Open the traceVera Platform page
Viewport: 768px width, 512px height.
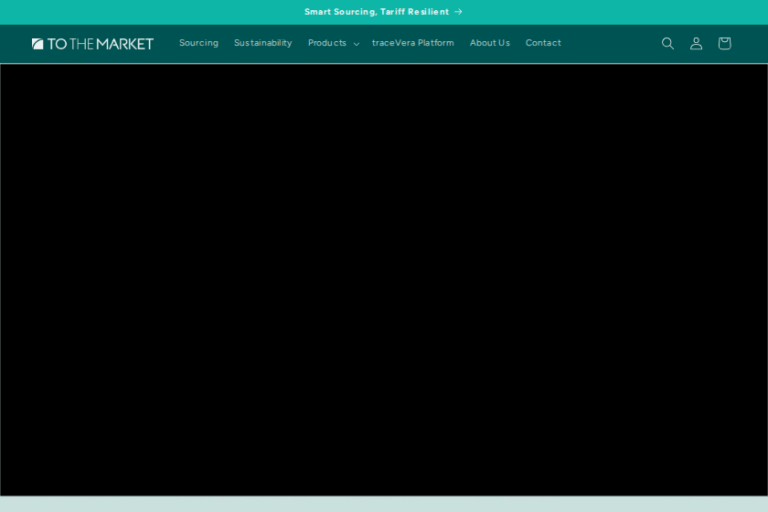(x=413, y=43)
